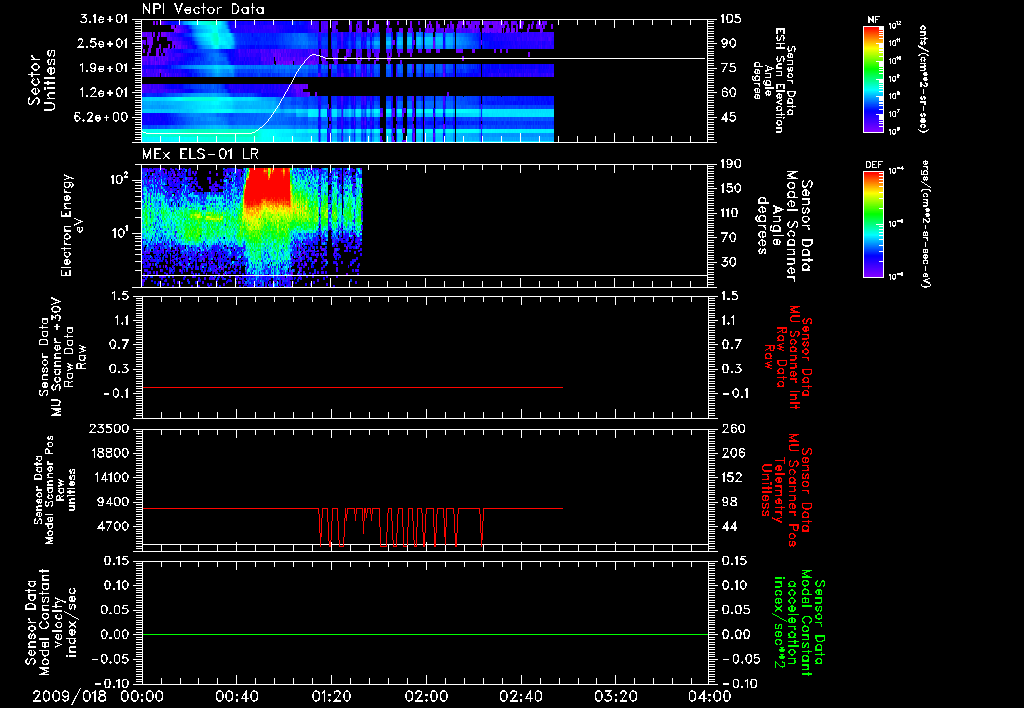The width and height of the screenshot is (1024, 708).
Task: Click the "DEF" label above the color bar
Action: 873,165
